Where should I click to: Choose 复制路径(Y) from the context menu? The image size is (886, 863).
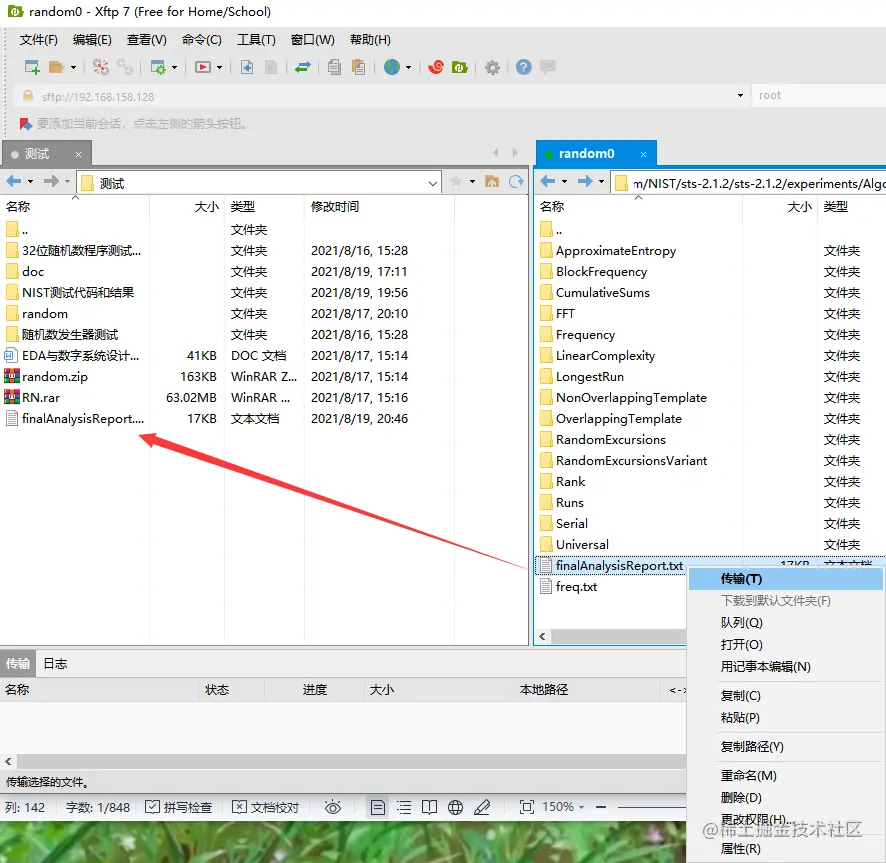pos(785,747)
